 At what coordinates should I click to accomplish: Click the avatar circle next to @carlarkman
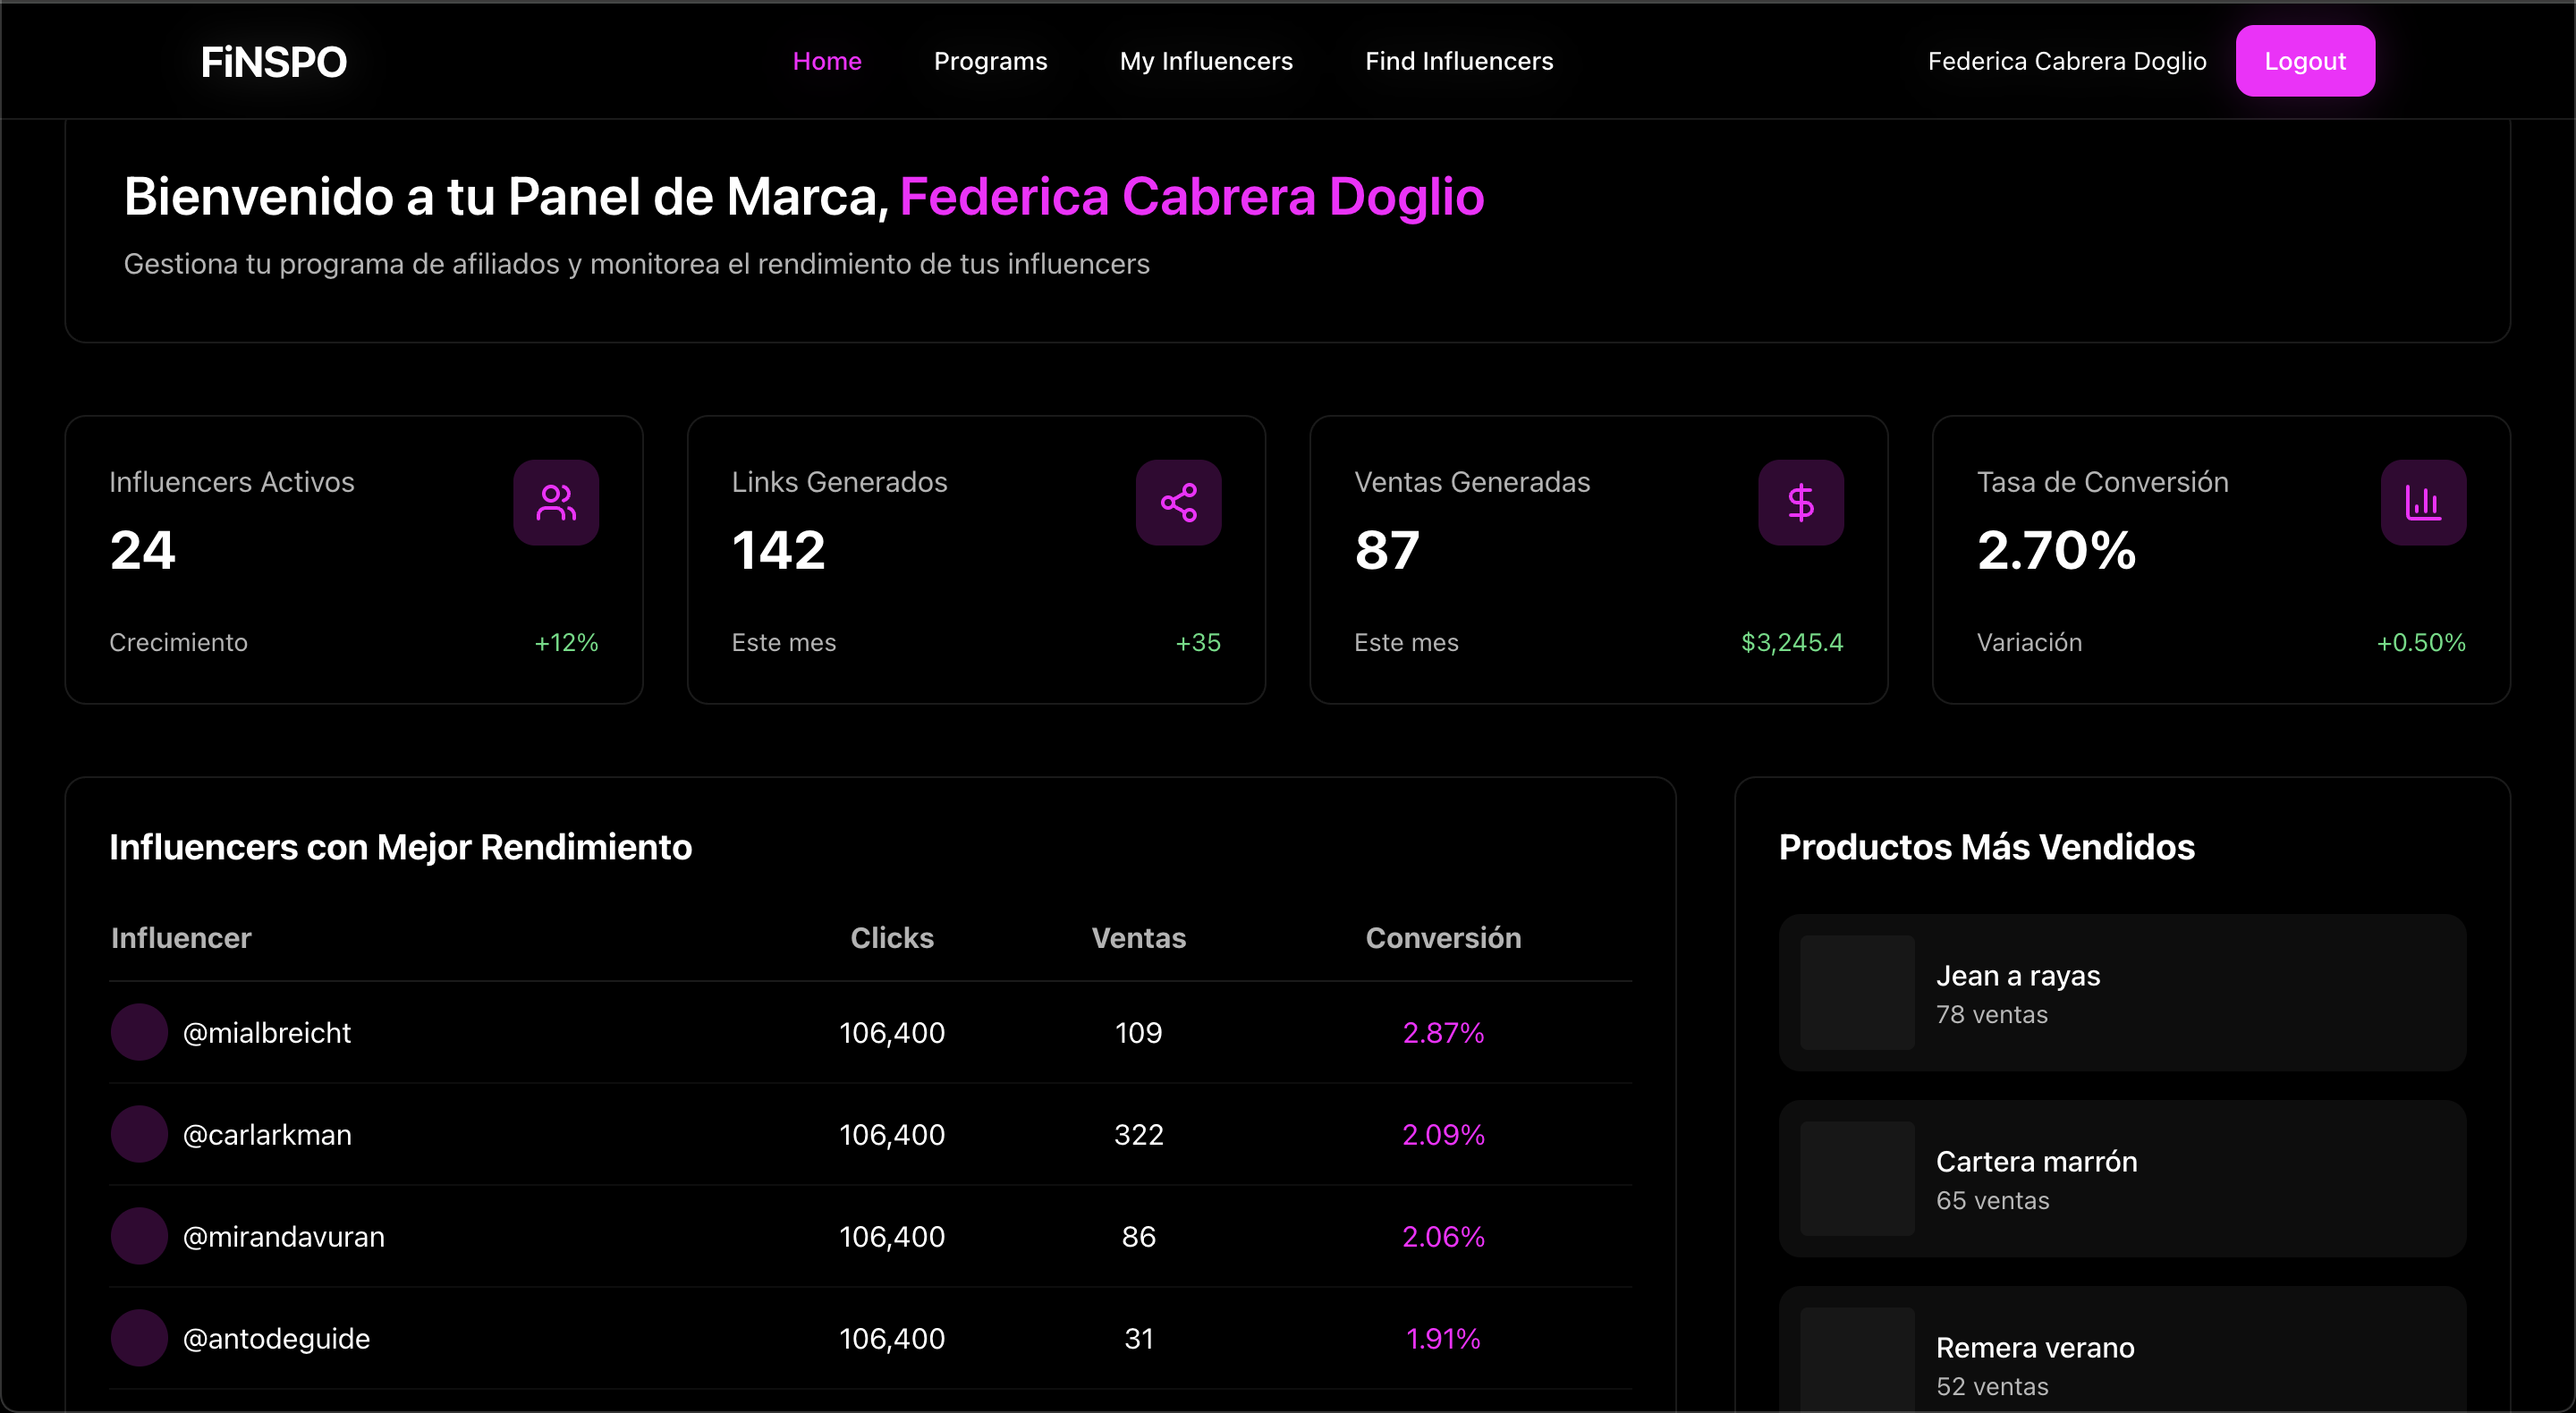139,1134
